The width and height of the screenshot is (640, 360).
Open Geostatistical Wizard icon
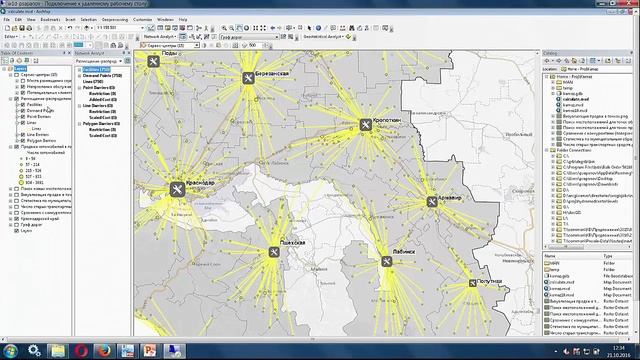(348, 37)
